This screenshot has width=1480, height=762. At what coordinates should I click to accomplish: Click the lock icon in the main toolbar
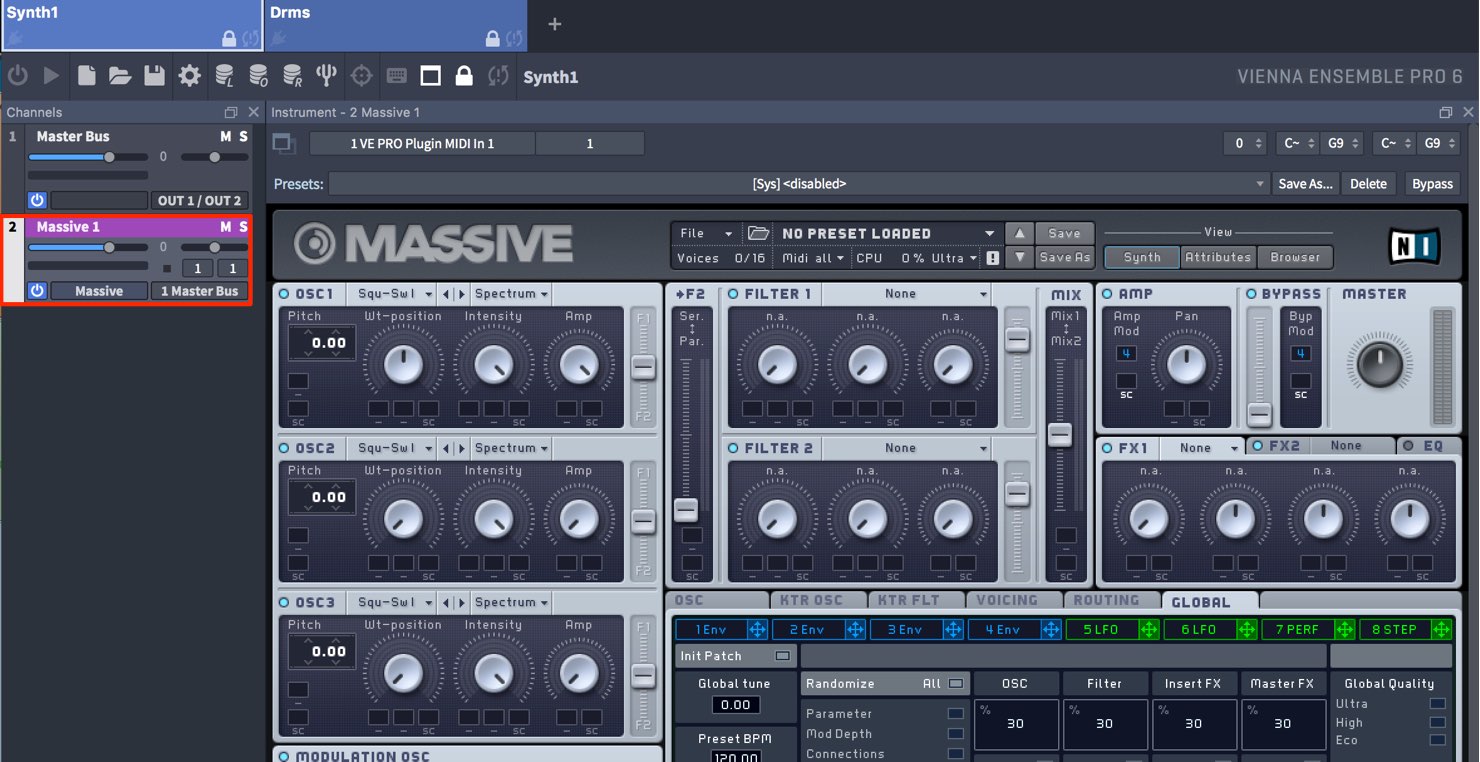(x=464, y=76)
